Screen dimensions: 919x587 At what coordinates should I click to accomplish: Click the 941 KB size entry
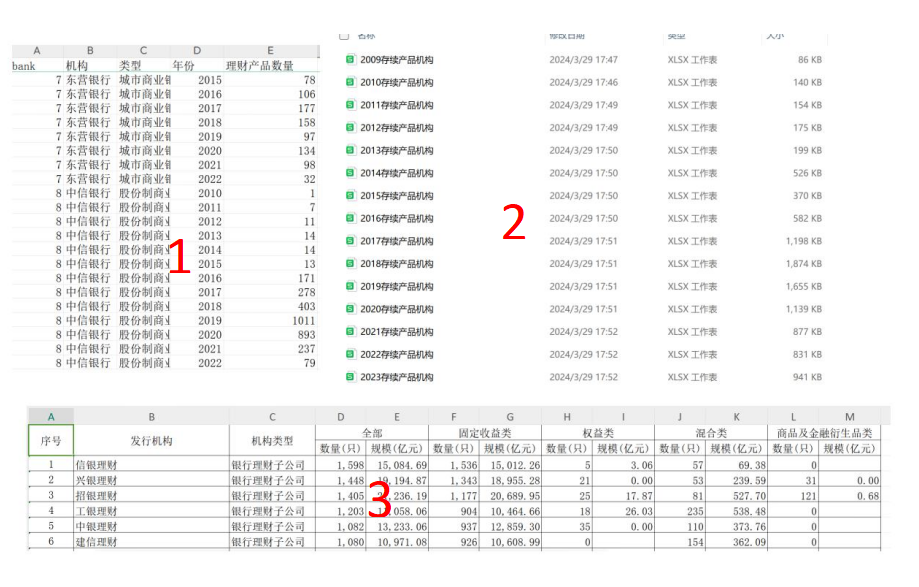807,377
